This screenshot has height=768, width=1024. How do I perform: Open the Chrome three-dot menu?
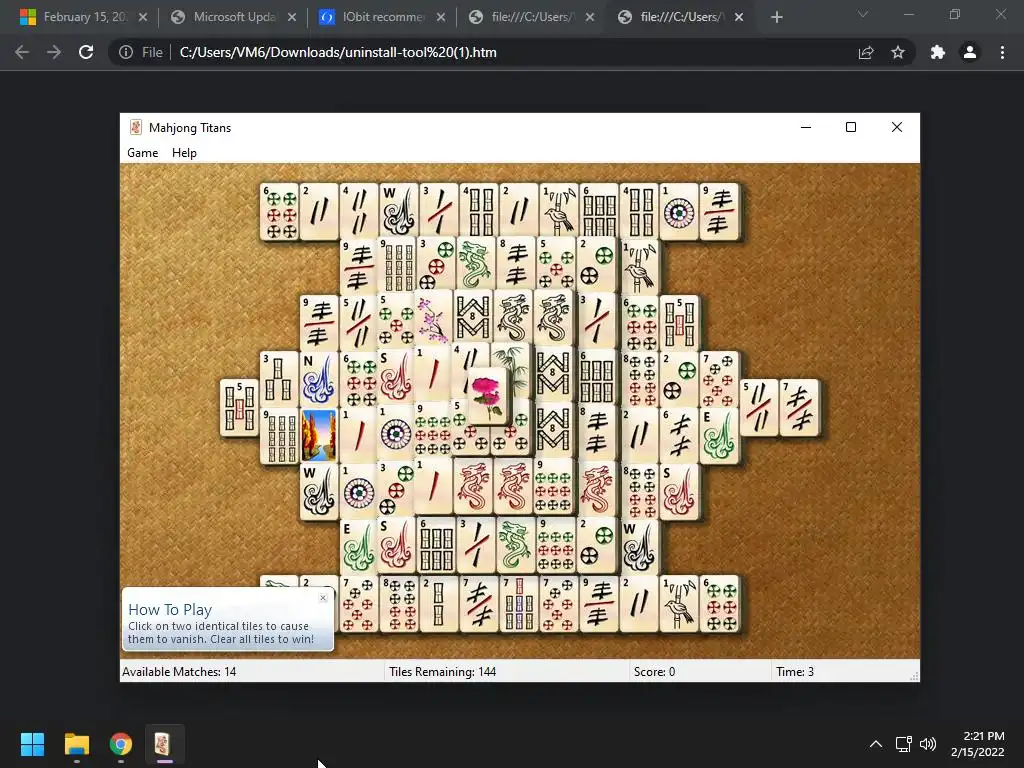click(1002, 52)
